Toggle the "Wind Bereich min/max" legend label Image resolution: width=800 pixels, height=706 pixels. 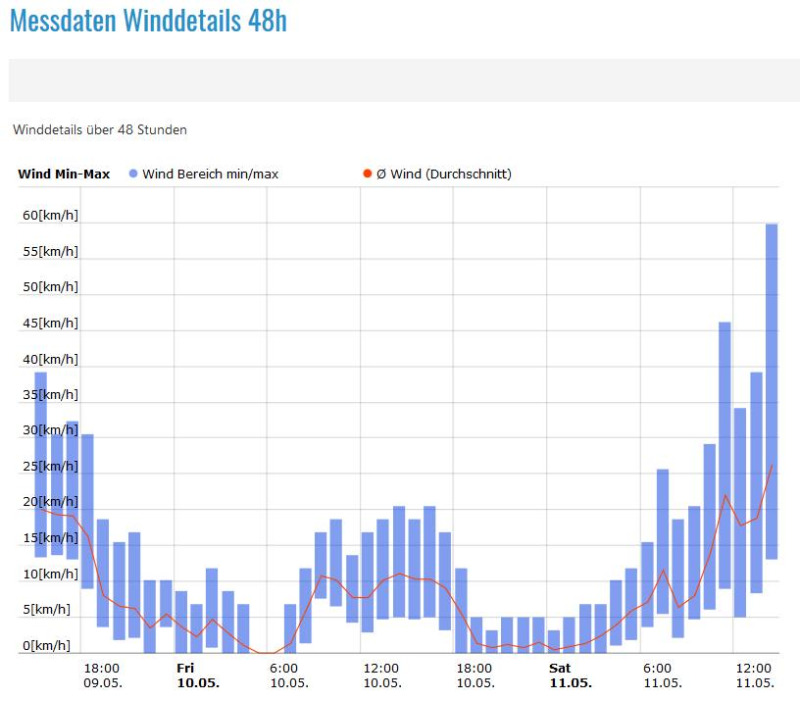[210, 174]
